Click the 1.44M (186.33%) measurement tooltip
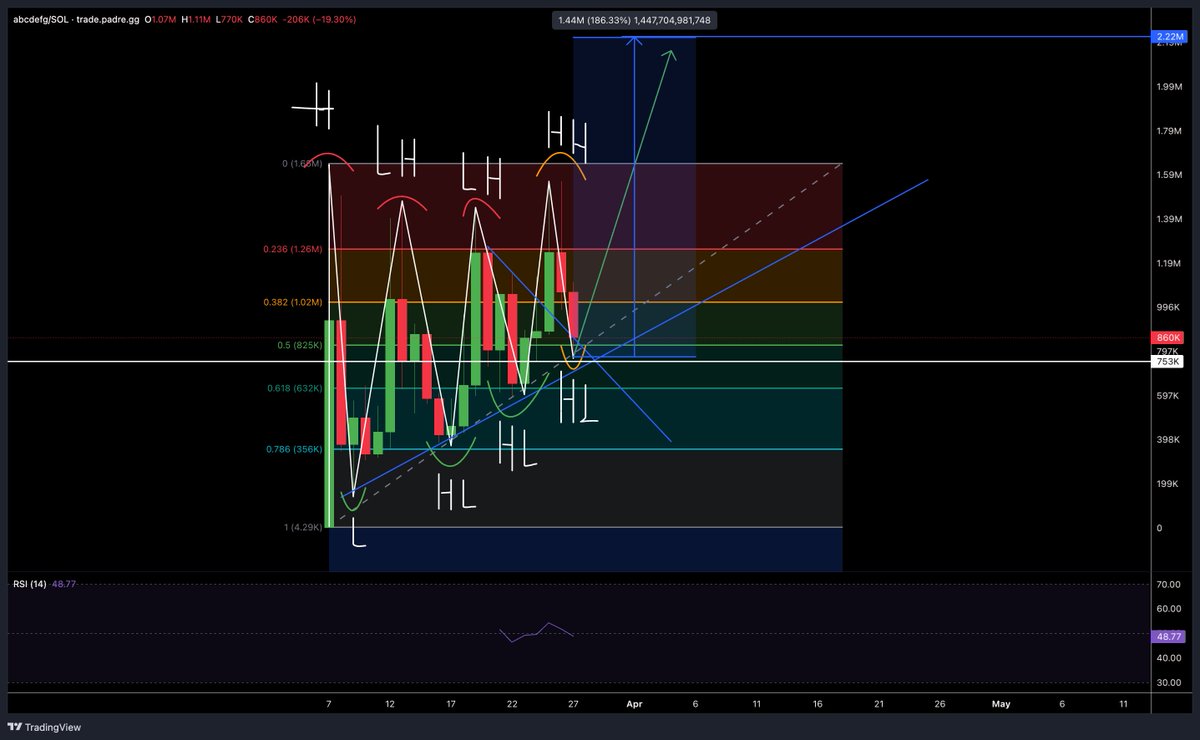The image size is (1200, 740). coord(633,20)
